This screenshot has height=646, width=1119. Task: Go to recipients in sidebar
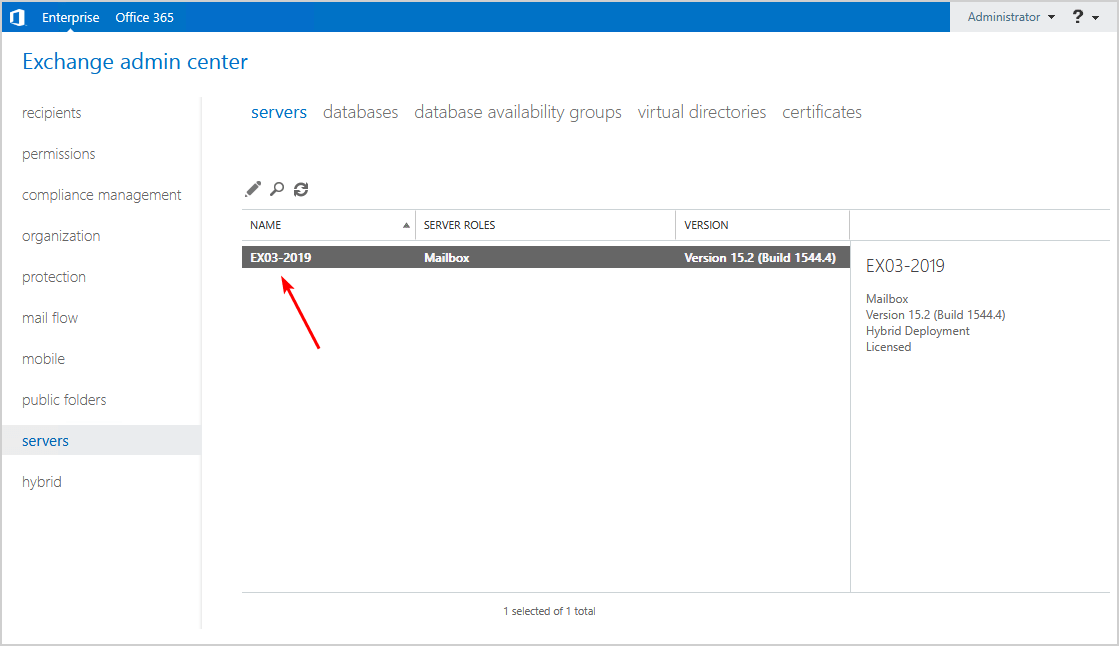[51, 113]
